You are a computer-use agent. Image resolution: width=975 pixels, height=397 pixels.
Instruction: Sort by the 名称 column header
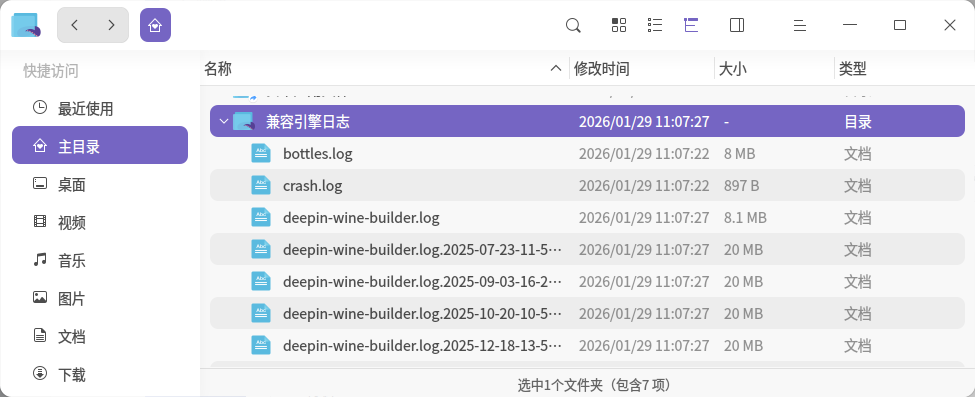pyautogui.click(x=218, y=68)
